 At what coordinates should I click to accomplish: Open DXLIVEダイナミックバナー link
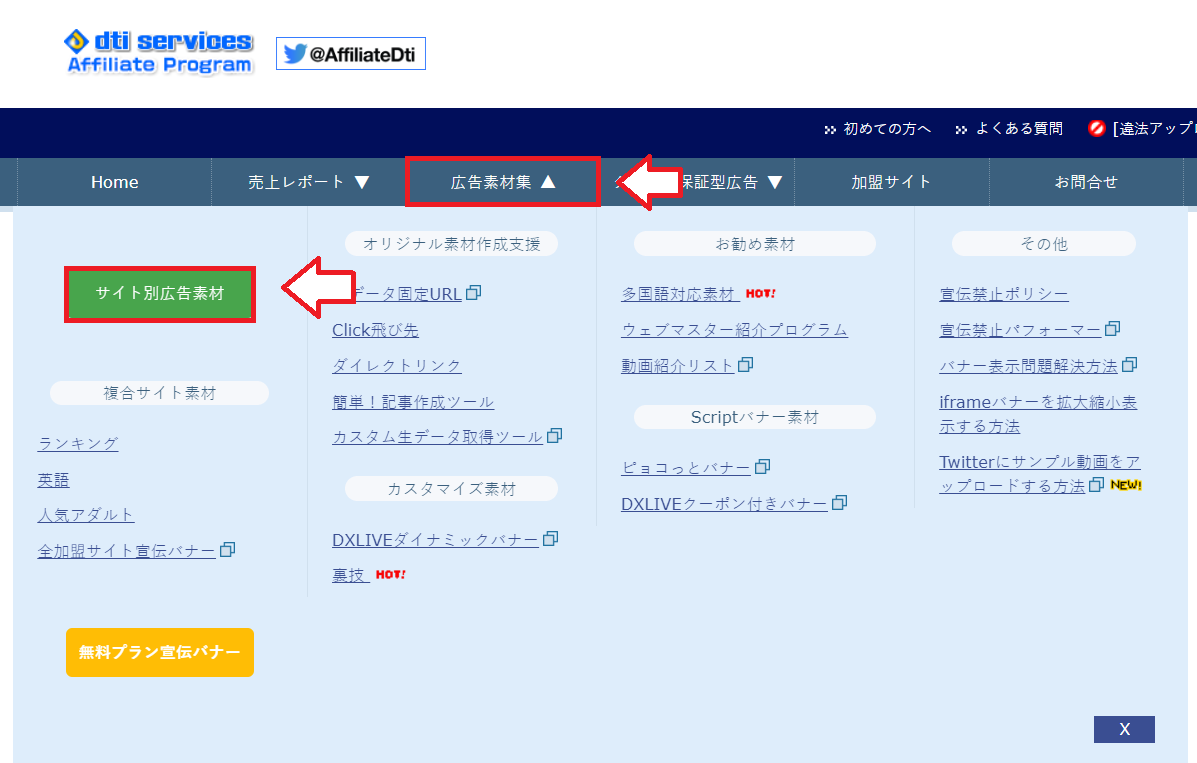click(435, 540)
